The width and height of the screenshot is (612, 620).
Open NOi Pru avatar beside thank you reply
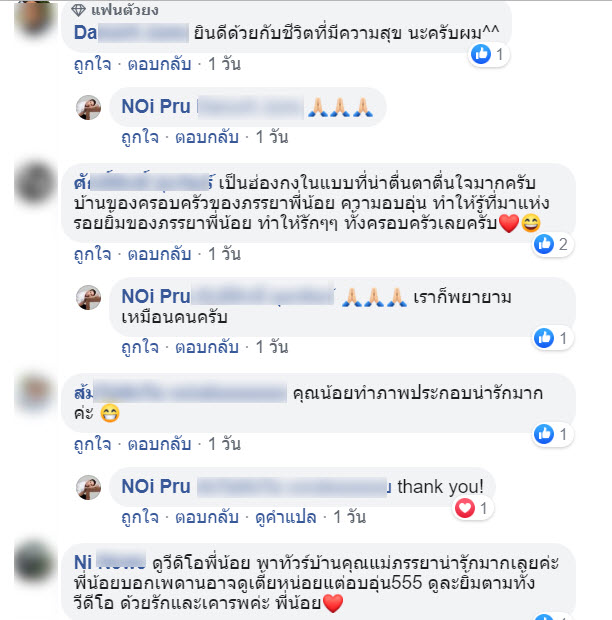click(x=88, y=487)
